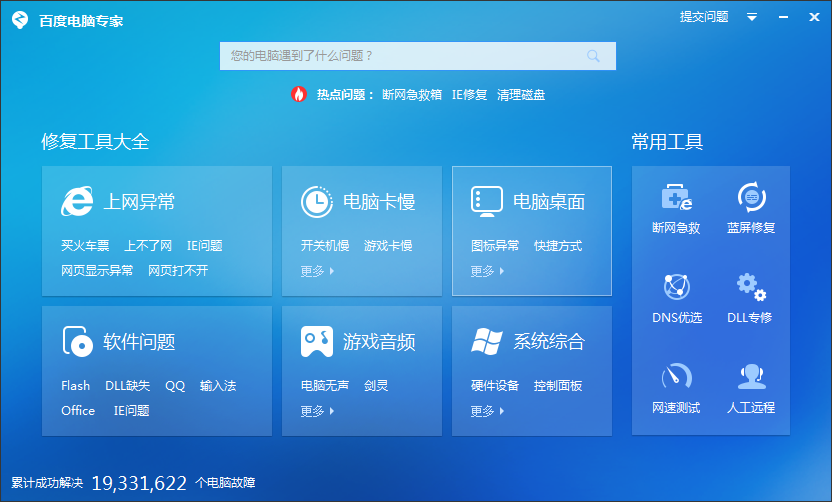Click the 电脑卡慢 clock icon
The image size is (832, 502).
317,201
